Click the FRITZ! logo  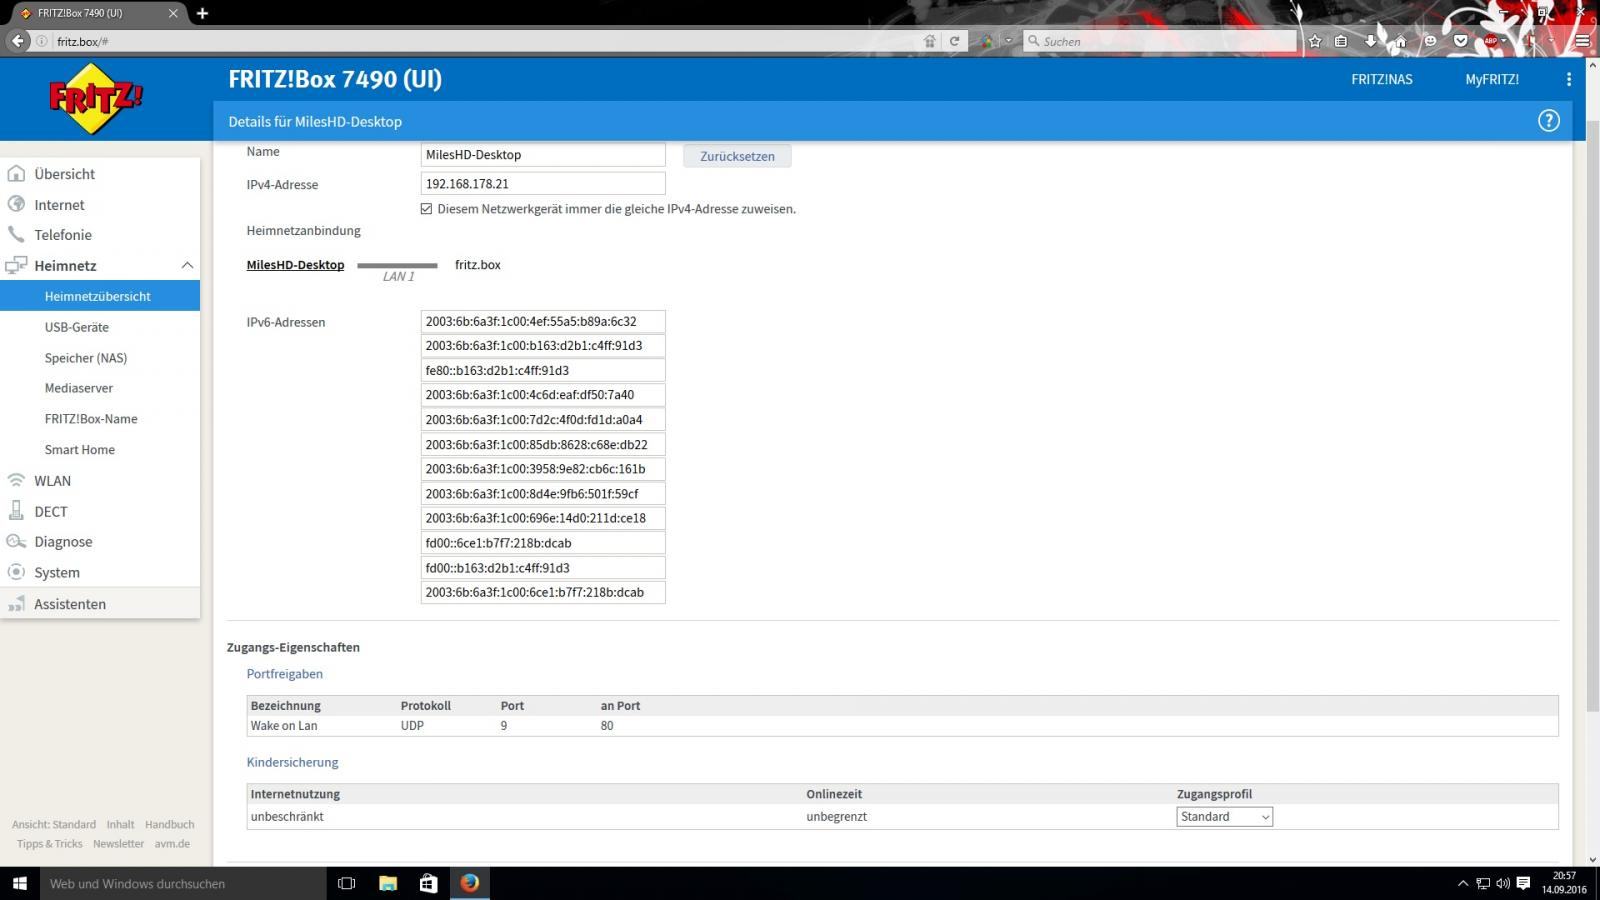[96, 98]
